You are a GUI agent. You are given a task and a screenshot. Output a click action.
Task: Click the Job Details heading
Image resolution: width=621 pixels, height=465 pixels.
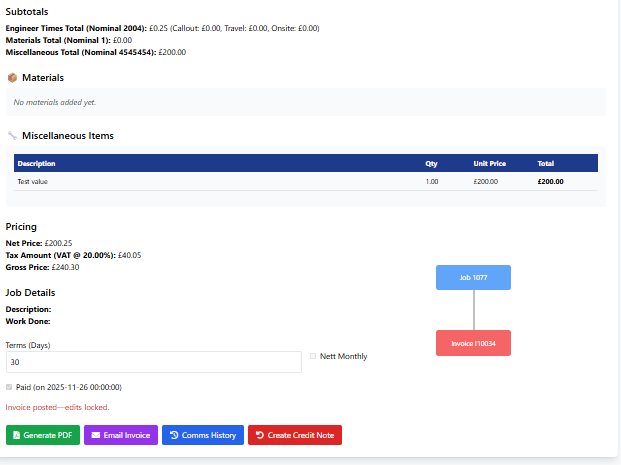[x=30, y=293]
